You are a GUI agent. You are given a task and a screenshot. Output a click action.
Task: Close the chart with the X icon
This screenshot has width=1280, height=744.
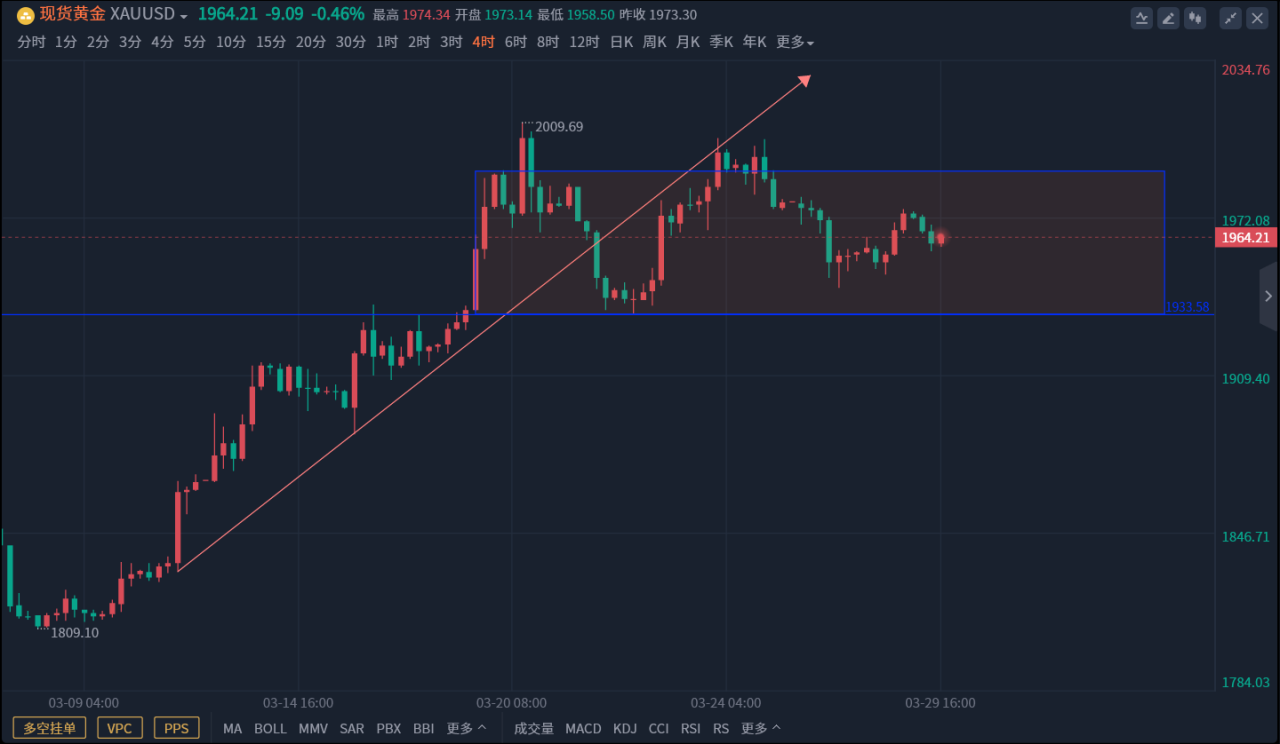(1257, 17)
